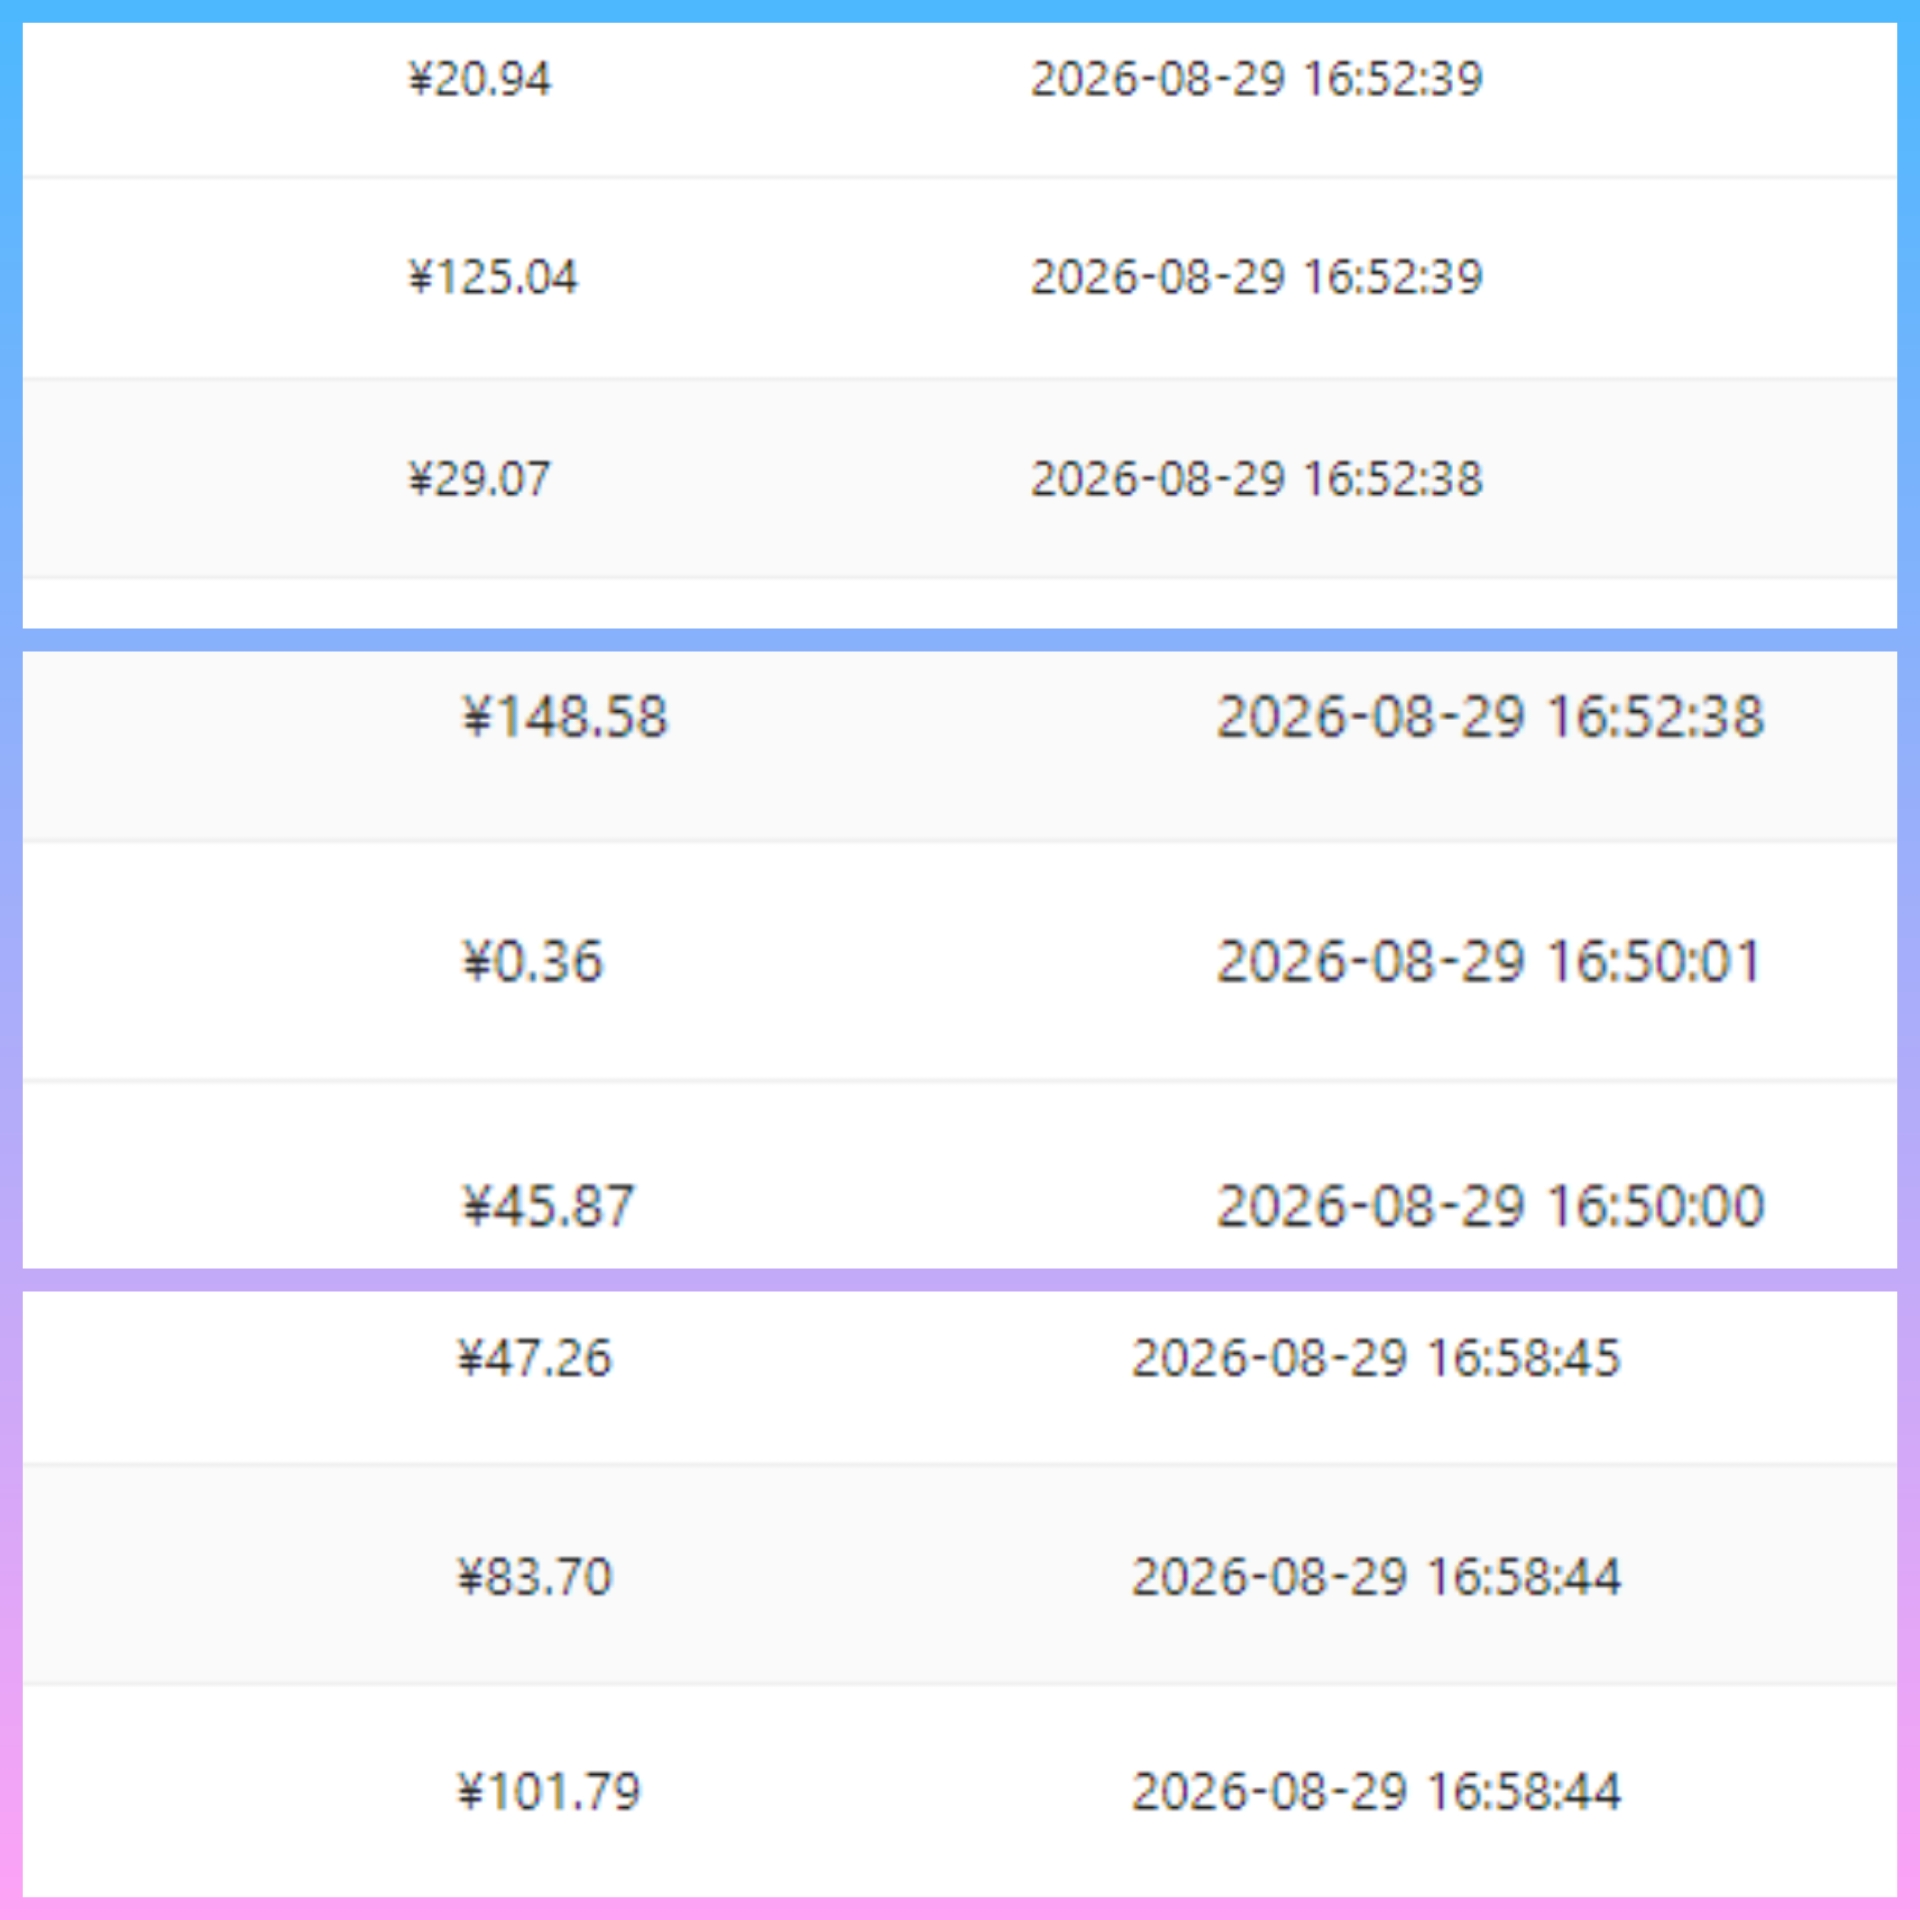The width and height of the screenshot is (1920, 1920).
Task: Select the 2026-08-29 16:50:01 timestamp
Action: pyautogui.click(x=1489, y=961)
